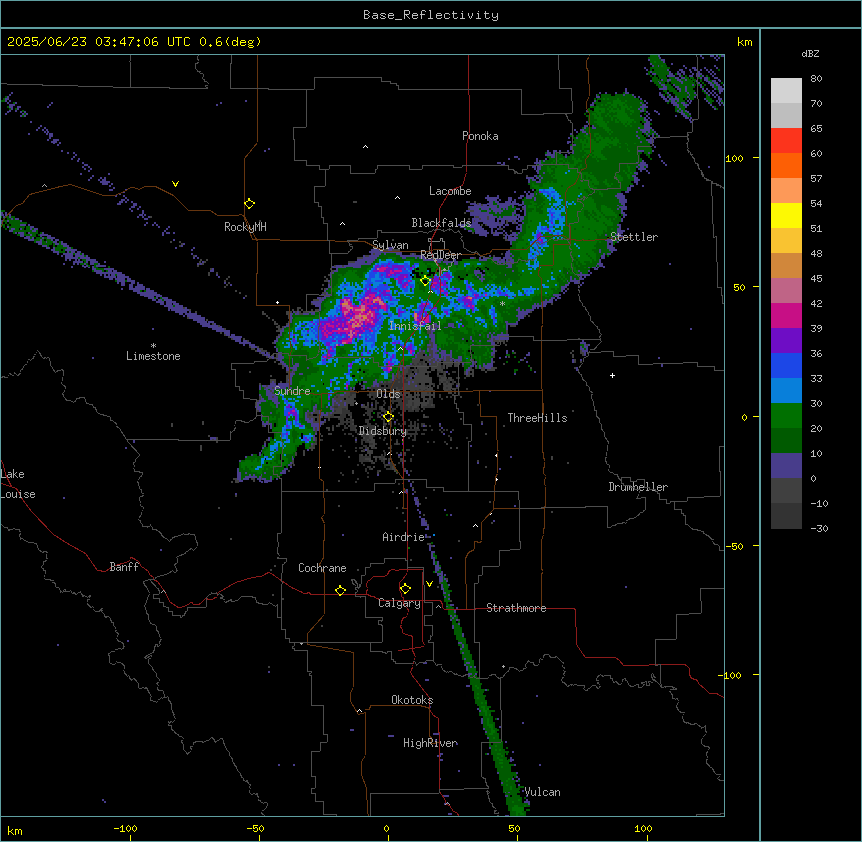Click the Blackfalds city label

click(441, 223)
